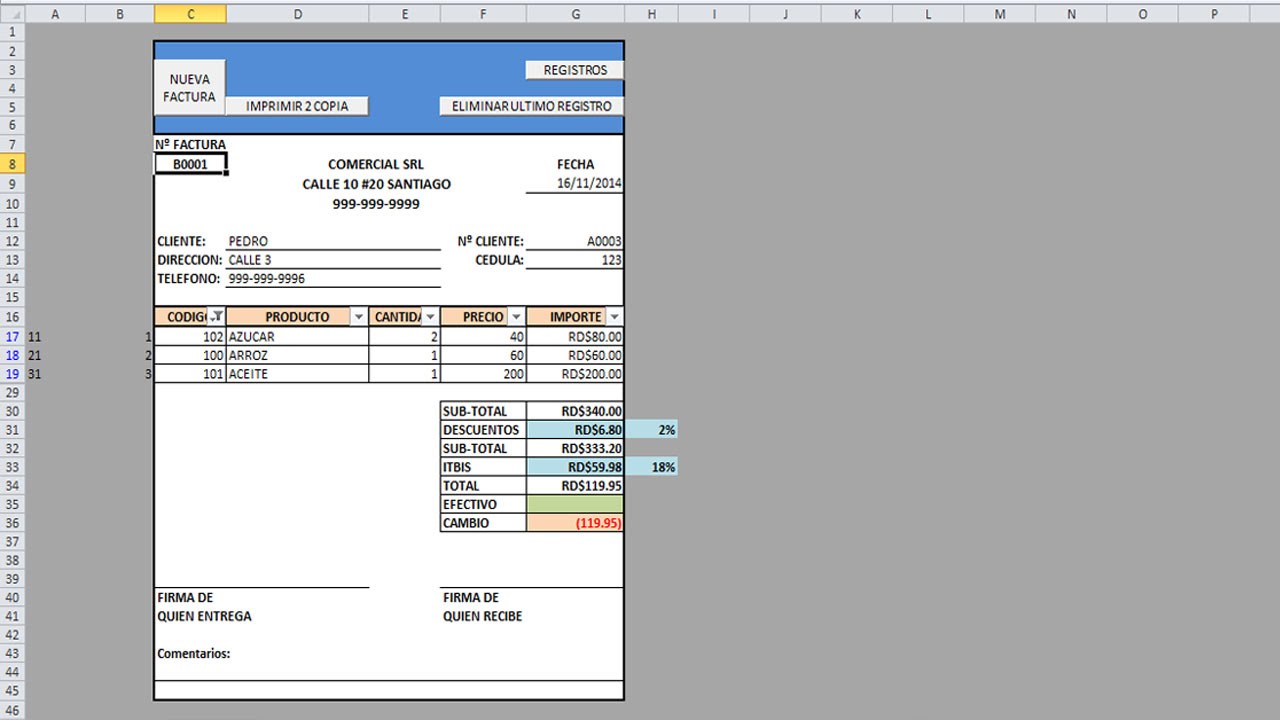Screen dimensions: 1280x720
Task: Select the invoice number cell B0001
Action: click(x=191, y=164)
